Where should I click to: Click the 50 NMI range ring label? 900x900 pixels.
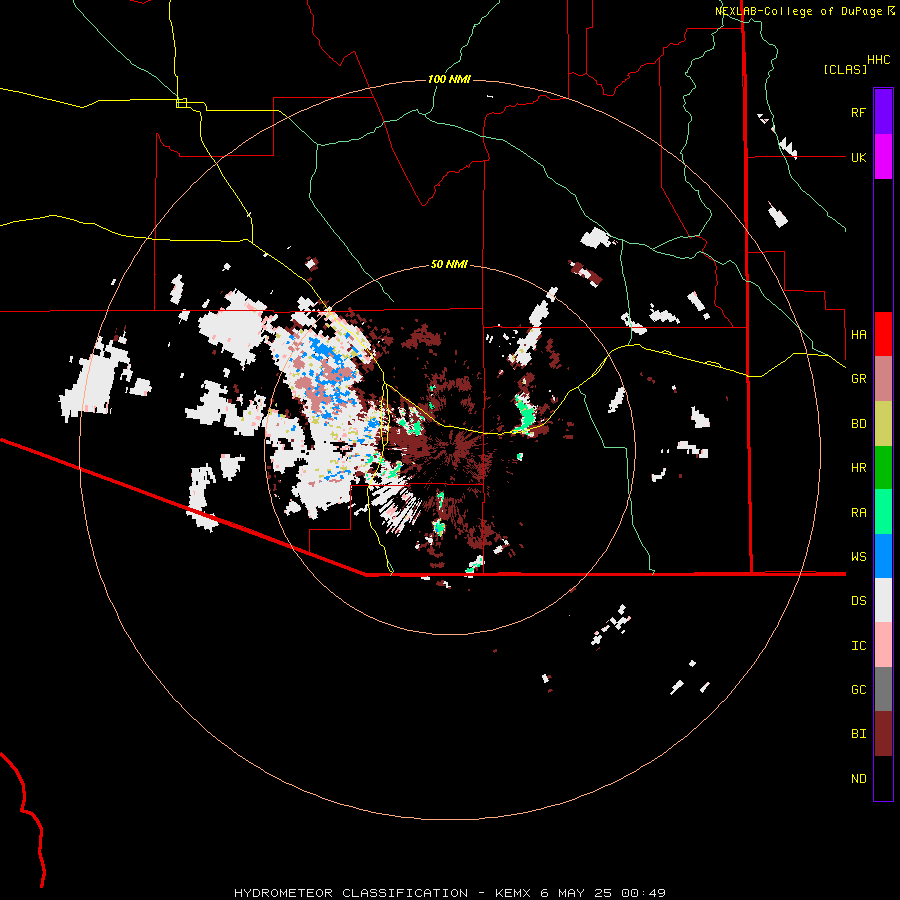click(x=449, y=264)
